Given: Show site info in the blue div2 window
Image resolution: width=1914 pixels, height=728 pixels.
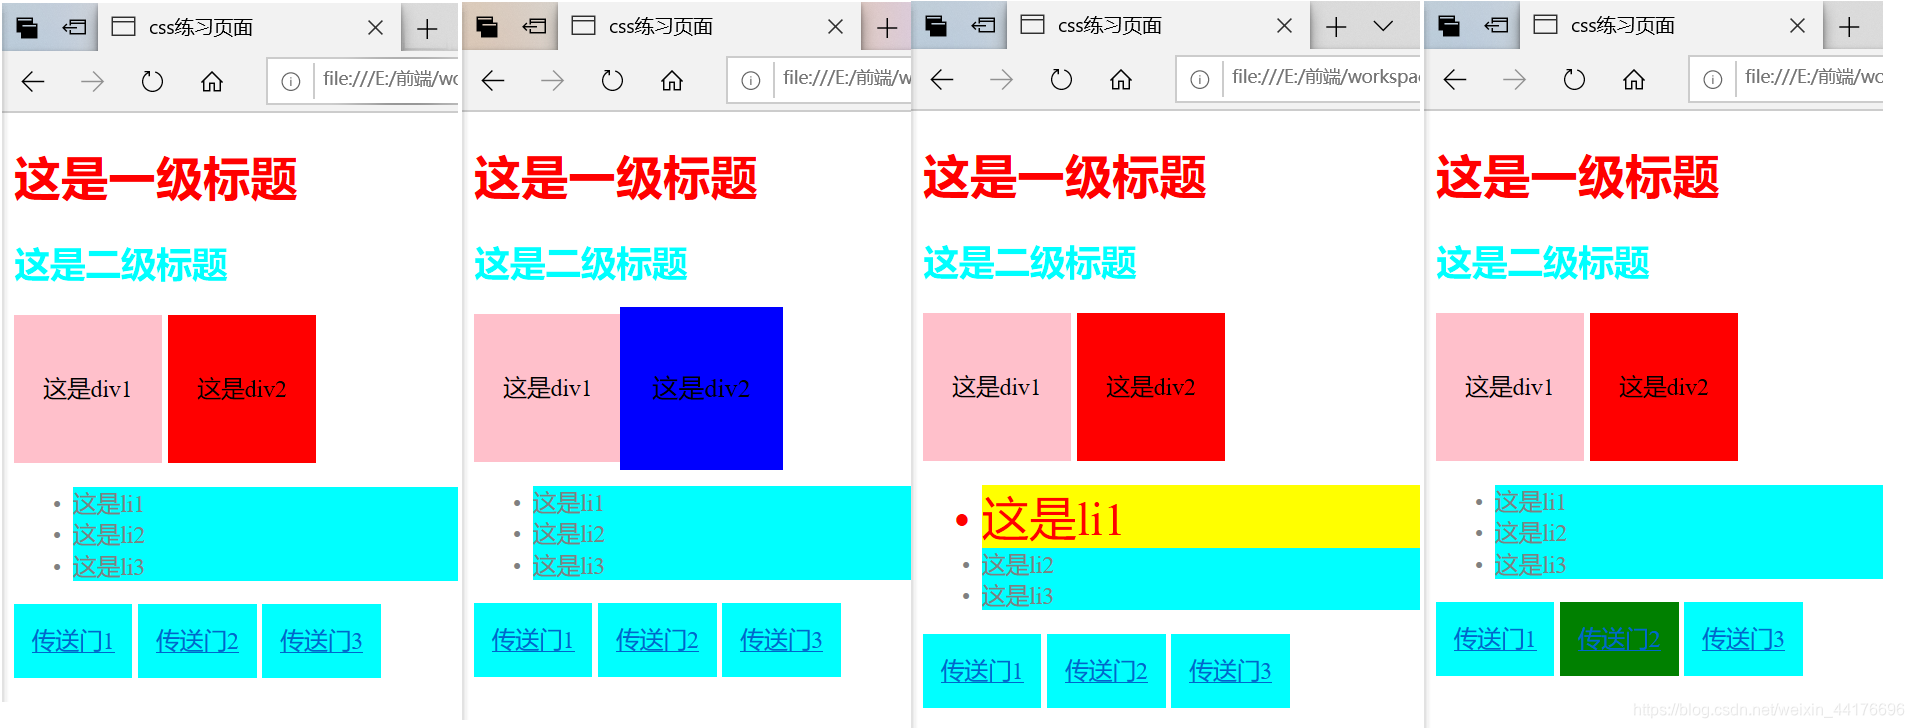Looking at the screenshot, I should (x=750, y=81).
